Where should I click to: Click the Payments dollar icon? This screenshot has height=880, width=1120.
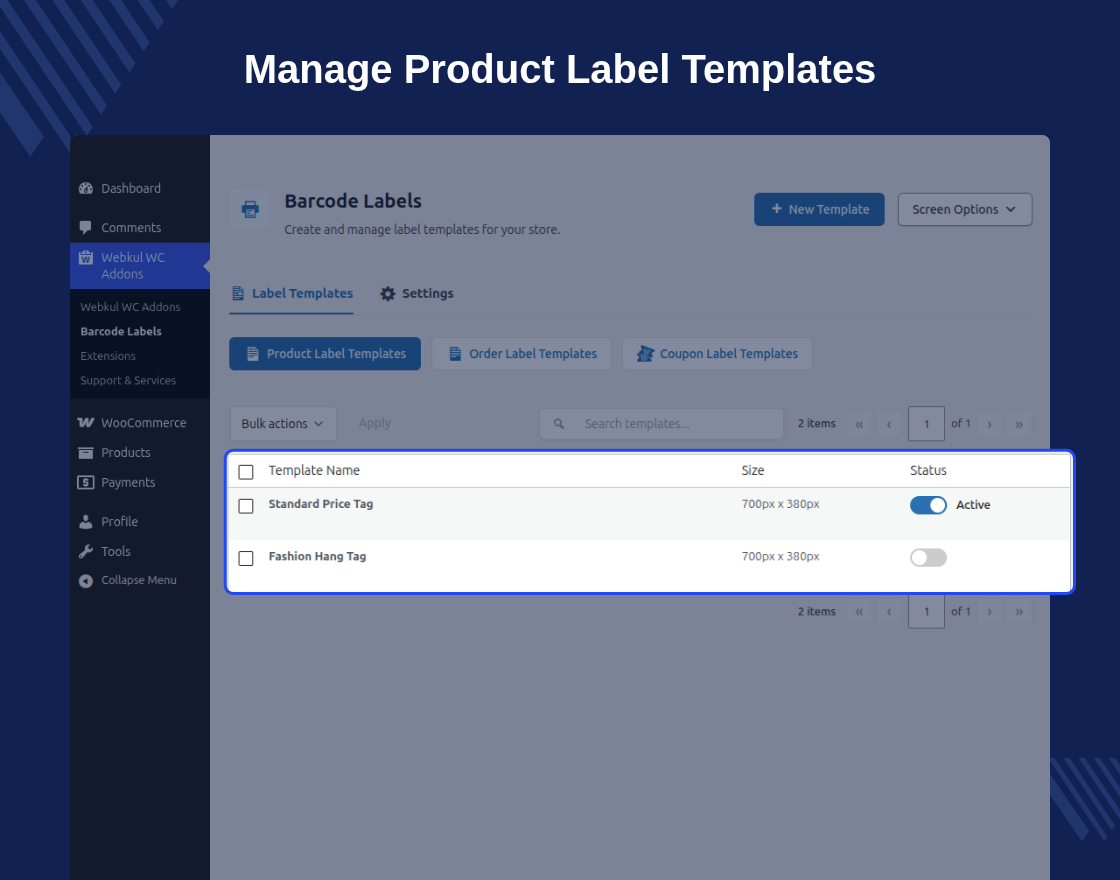86,483
